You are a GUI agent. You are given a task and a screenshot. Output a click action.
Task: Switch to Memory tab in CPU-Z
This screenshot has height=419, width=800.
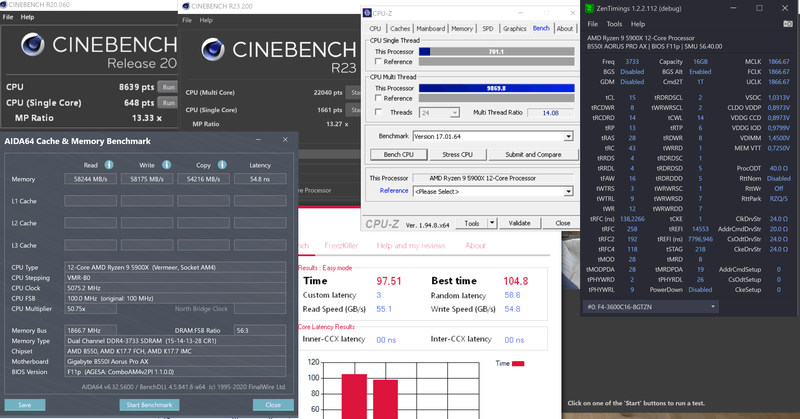(462, 29)
